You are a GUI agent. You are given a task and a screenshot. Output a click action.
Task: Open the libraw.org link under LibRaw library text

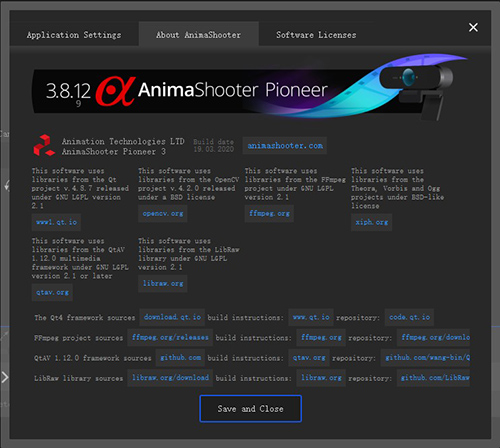click(x=163, y=284)
